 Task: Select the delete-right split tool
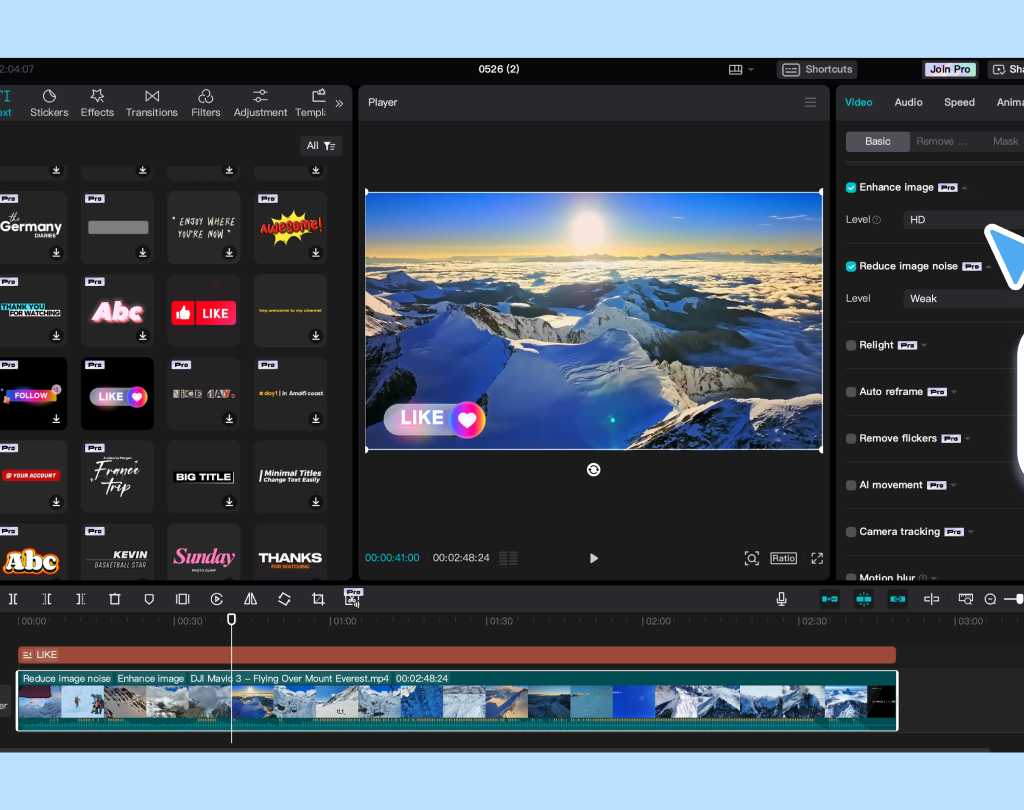pyautogui.click(x=81, y=599)
